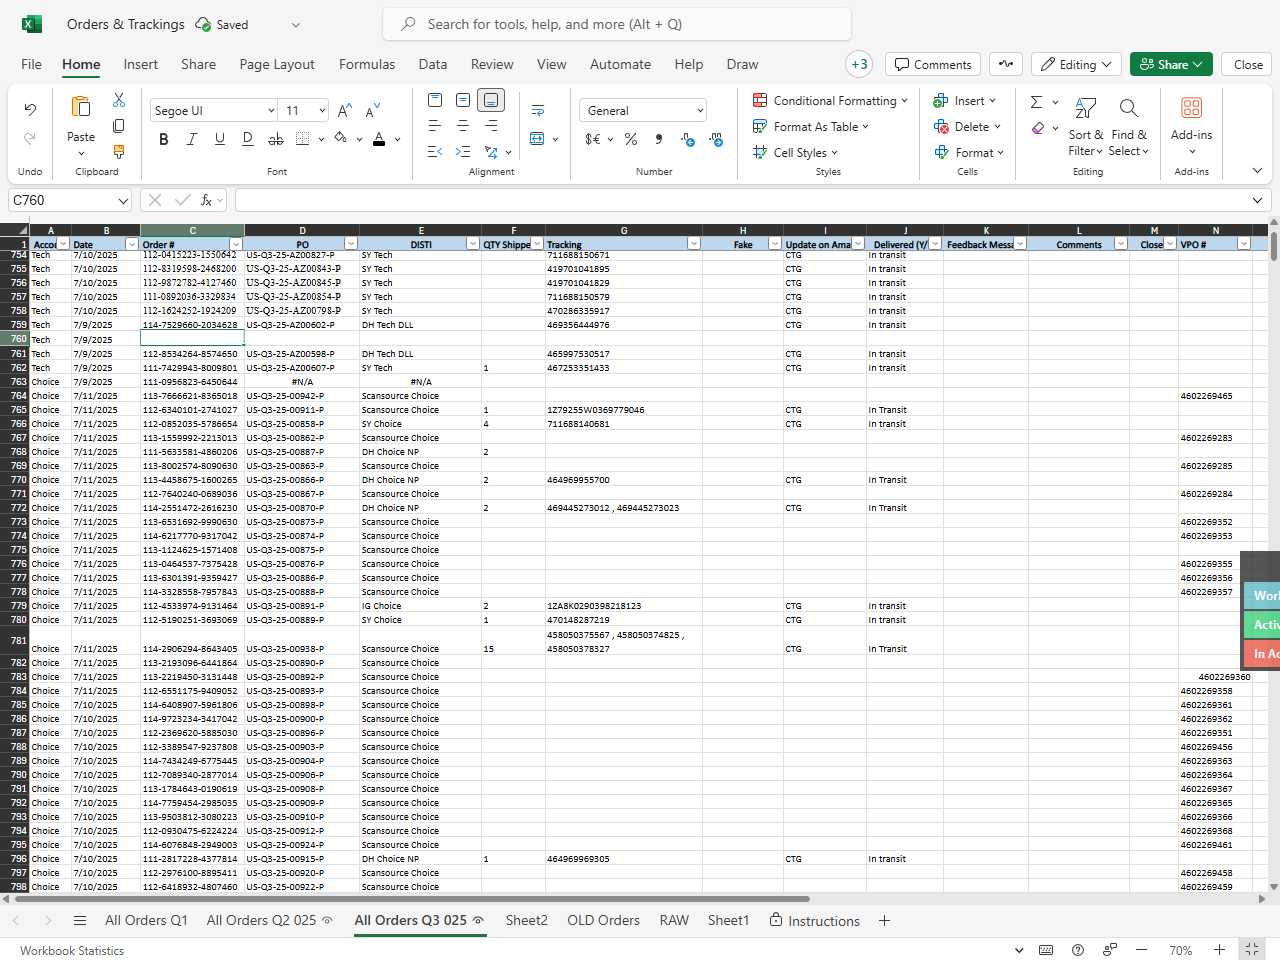Open the Formulas ribbon tab

tap(367, 64)
